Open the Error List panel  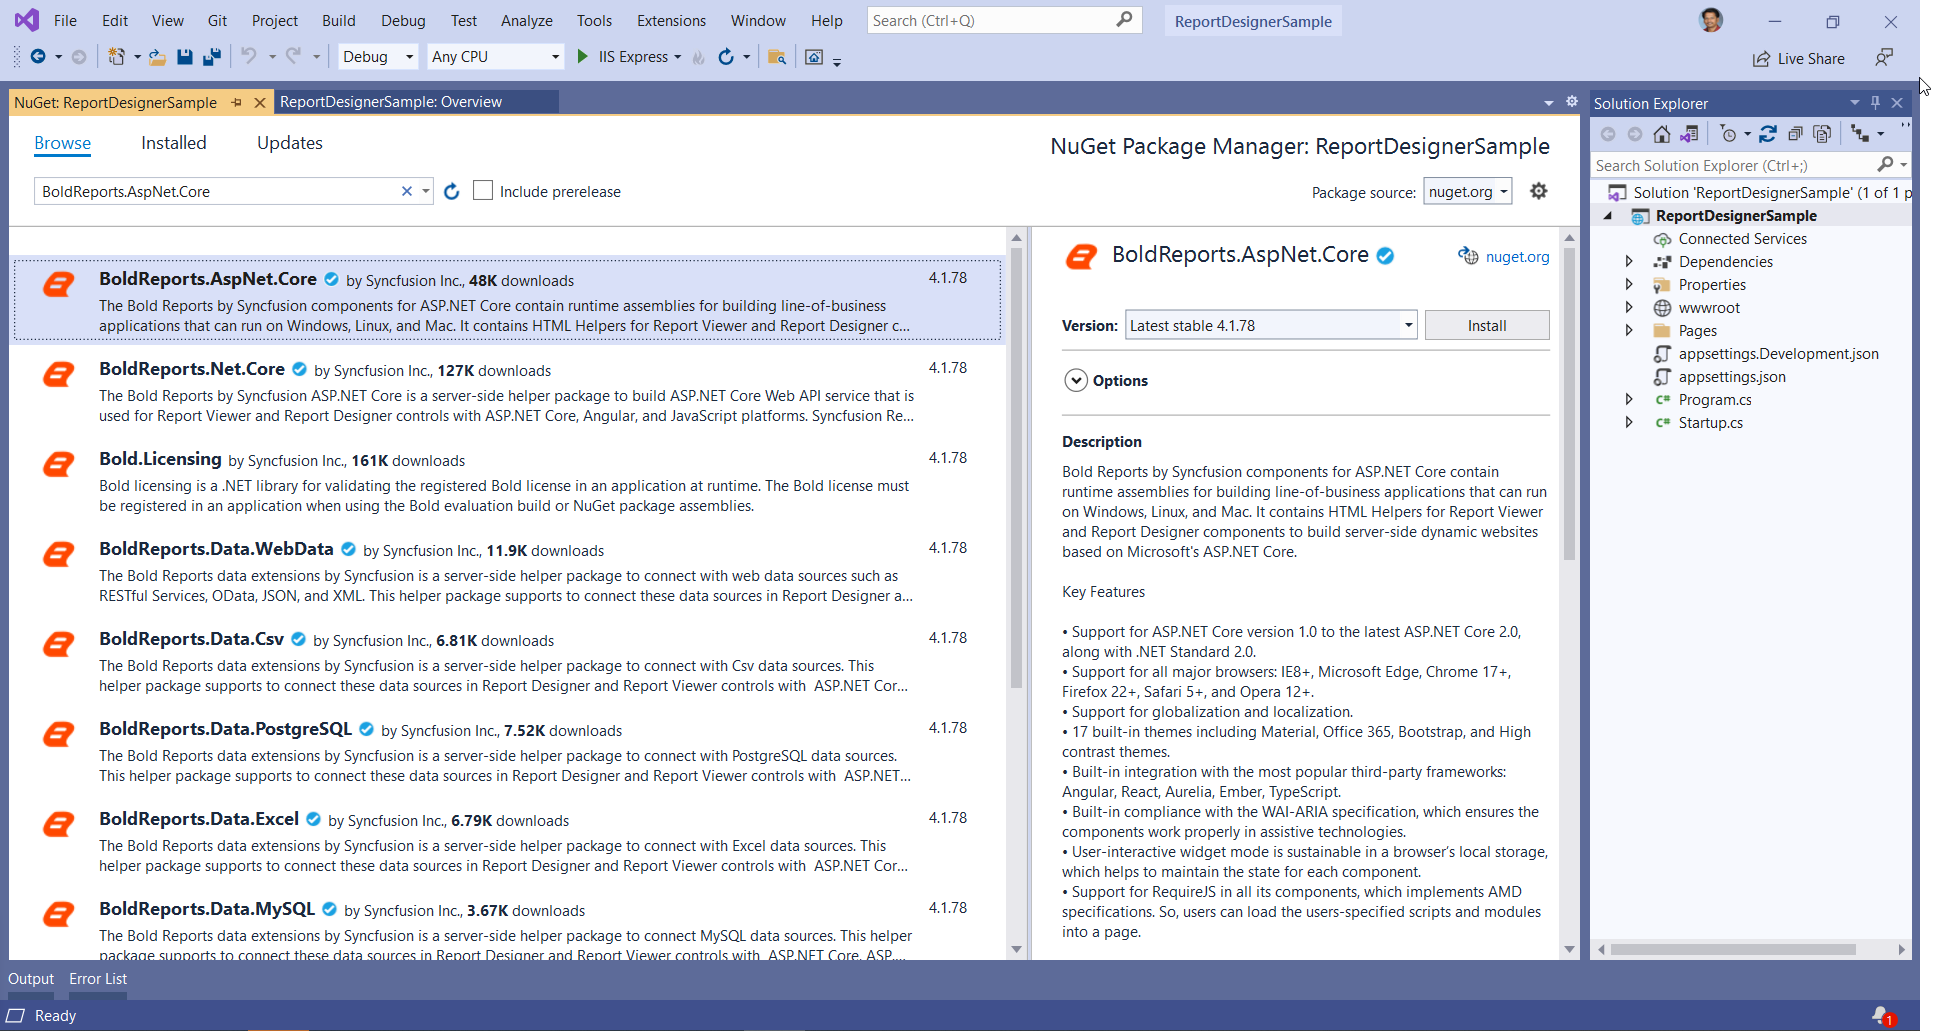click(98, 979)
